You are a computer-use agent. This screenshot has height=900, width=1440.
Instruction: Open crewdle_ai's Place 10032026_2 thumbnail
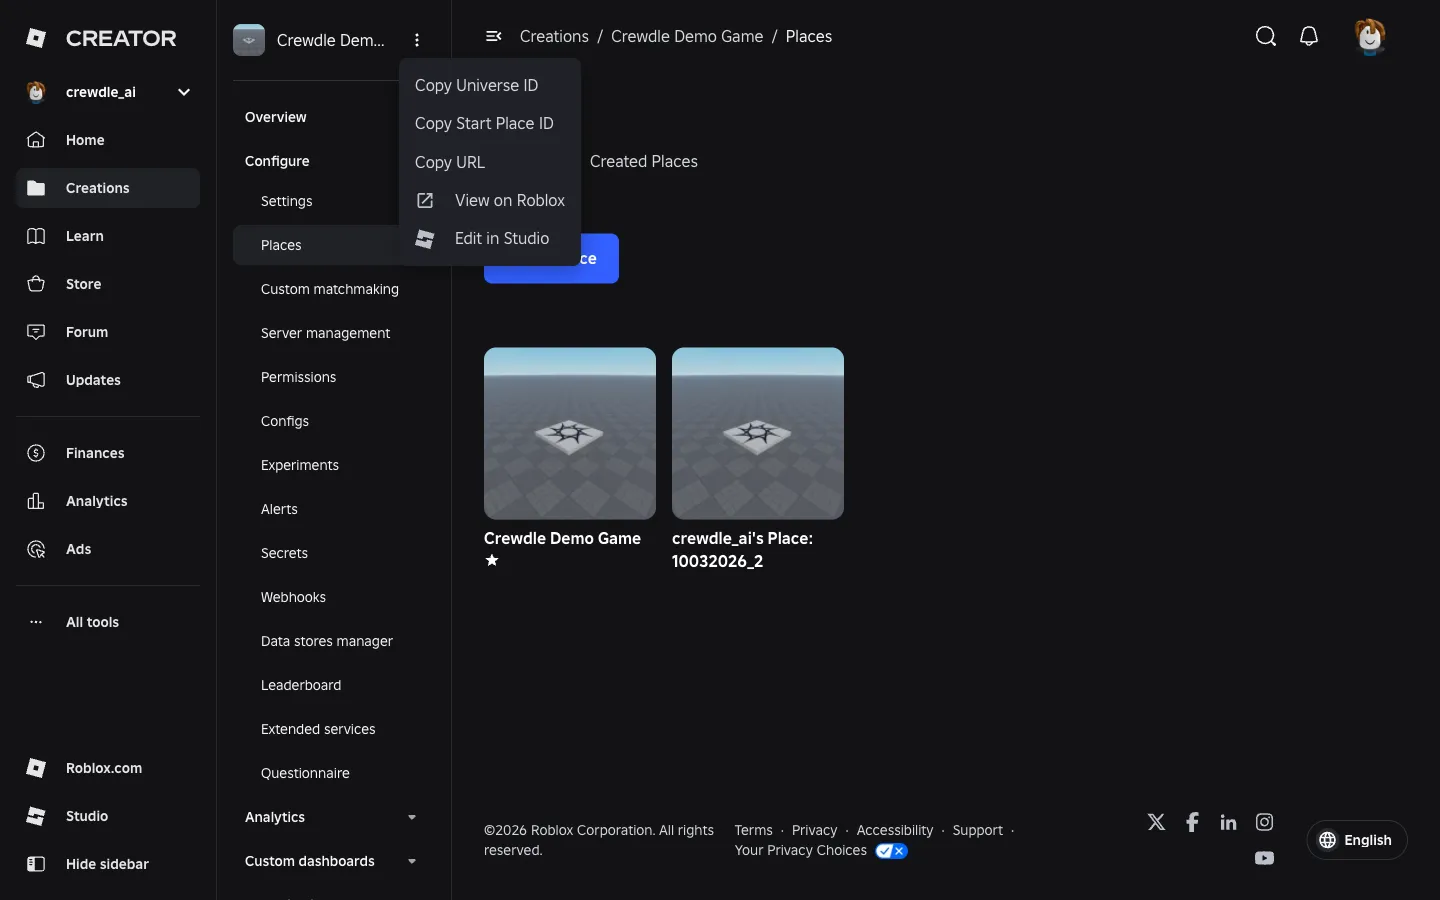(x=758, y=433)
